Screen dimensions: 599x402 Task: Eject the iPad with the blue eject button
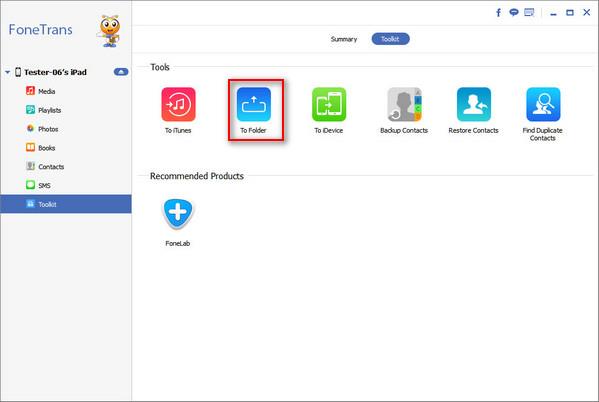coord(121,72)
